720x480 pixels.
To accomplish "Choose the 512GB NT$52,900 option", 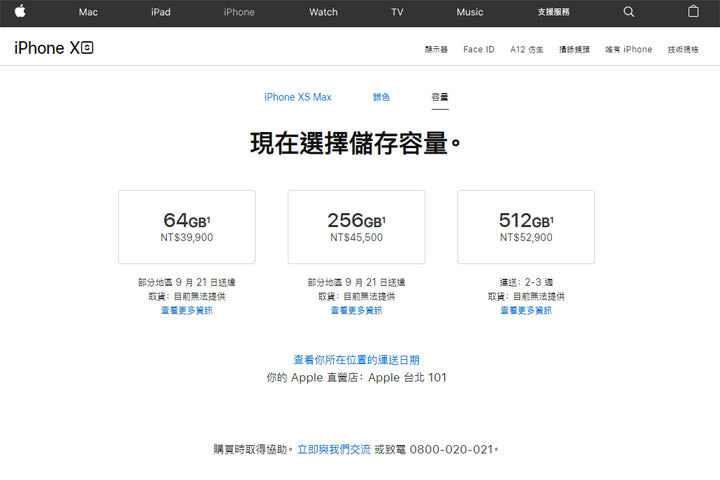I will 526,227.
